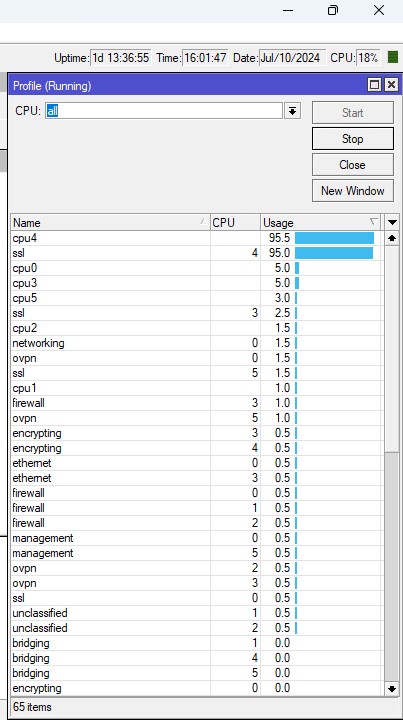
Task: Click the cpu4 usage bar at 95.5
Action: tap(334, 238)
